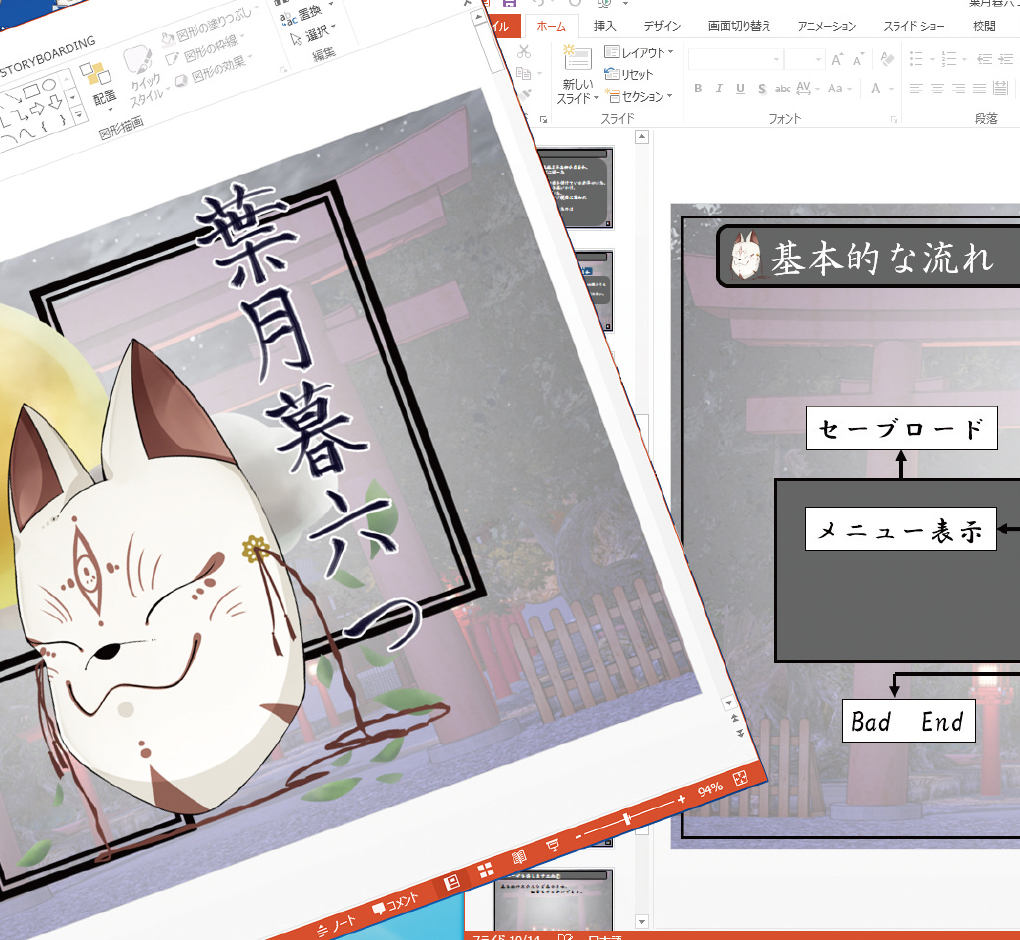Viewport: 1020px width, 940px height.
Task: Open the Animations (アニメーション) tab
Action: (827, 26)
